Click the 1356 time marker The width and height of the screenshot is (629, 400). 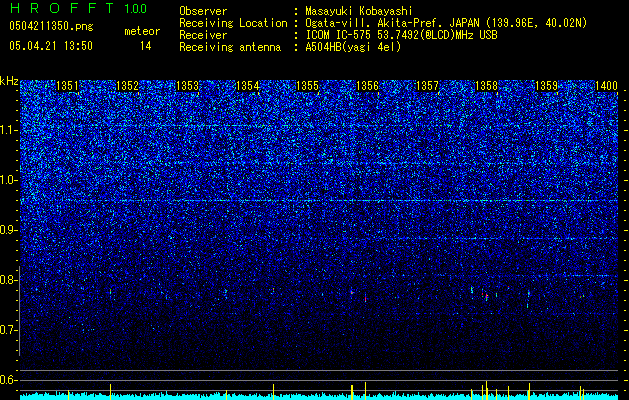click(367, 86)
